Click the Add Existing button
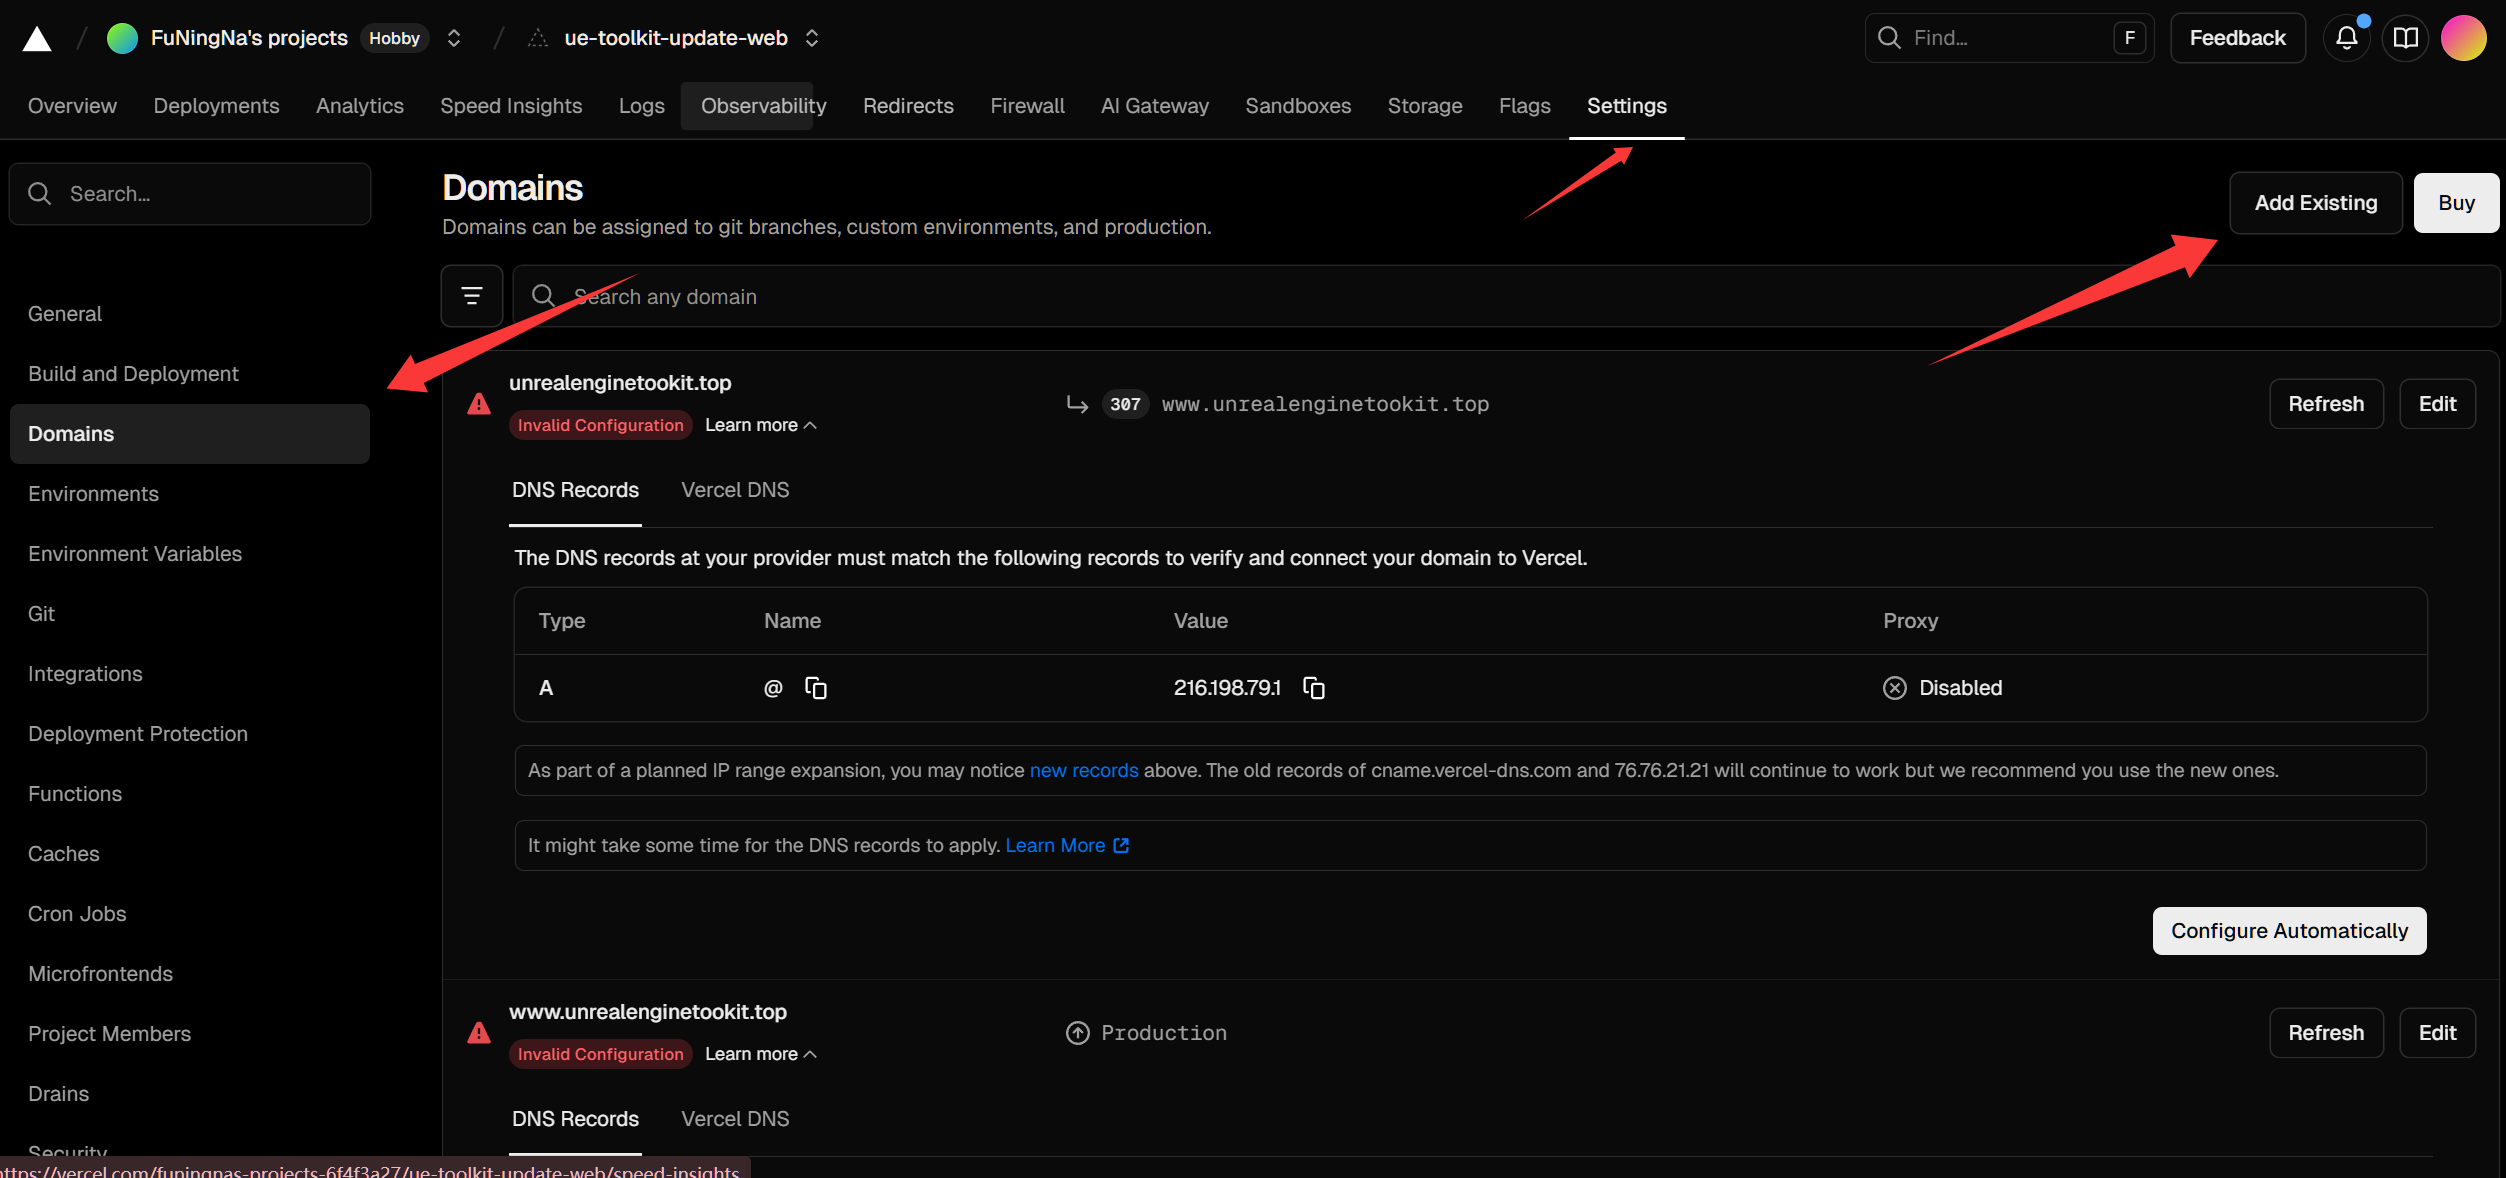 [2316, 203]
